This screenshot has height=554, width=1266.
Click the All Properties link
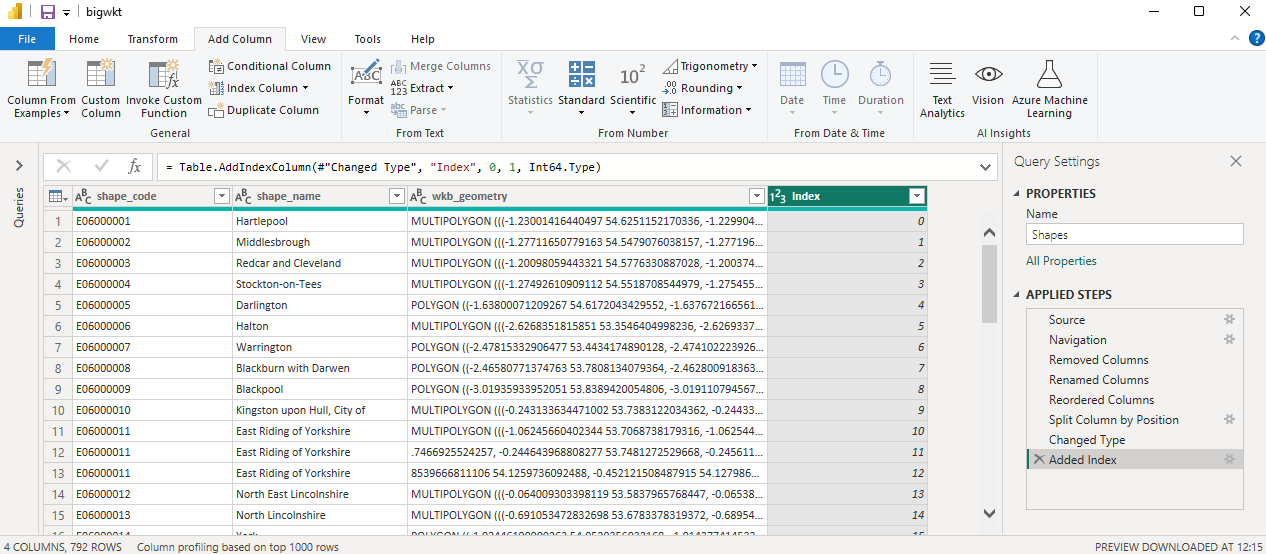(x=1061, y=261)
